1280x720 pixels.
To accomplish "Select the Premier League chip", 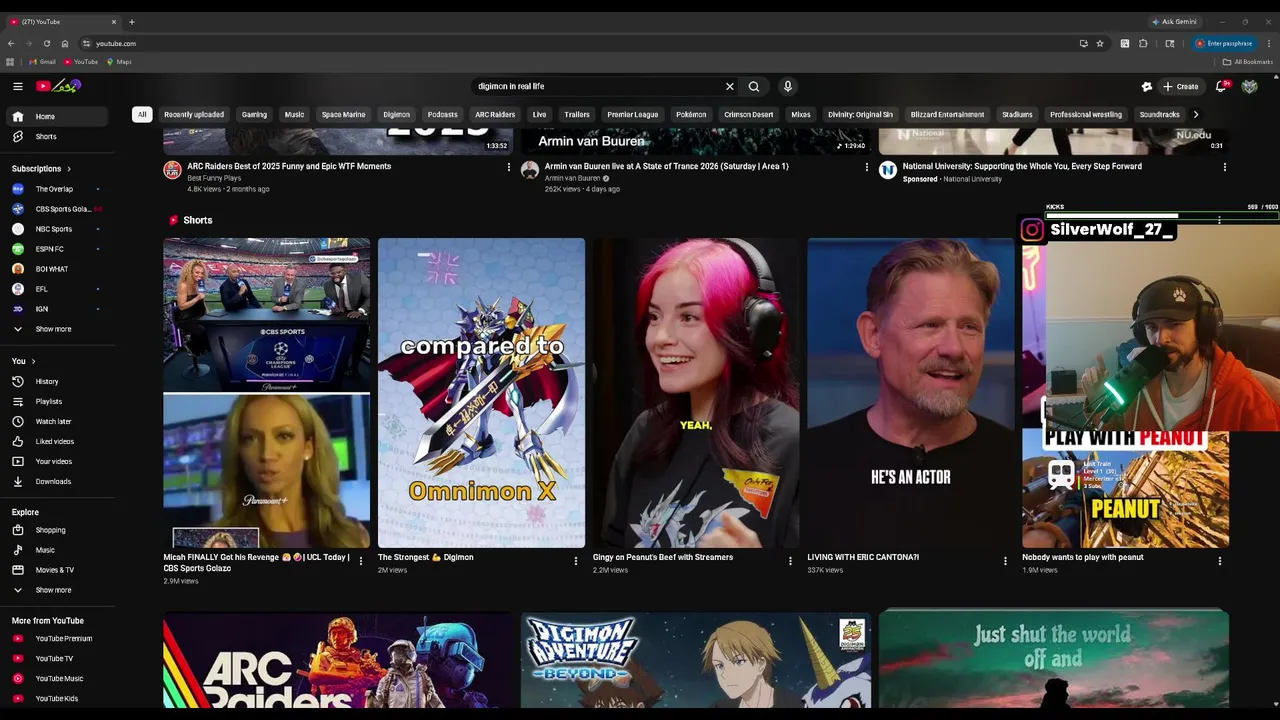I will pyautogui.click(x=632, y=114).
